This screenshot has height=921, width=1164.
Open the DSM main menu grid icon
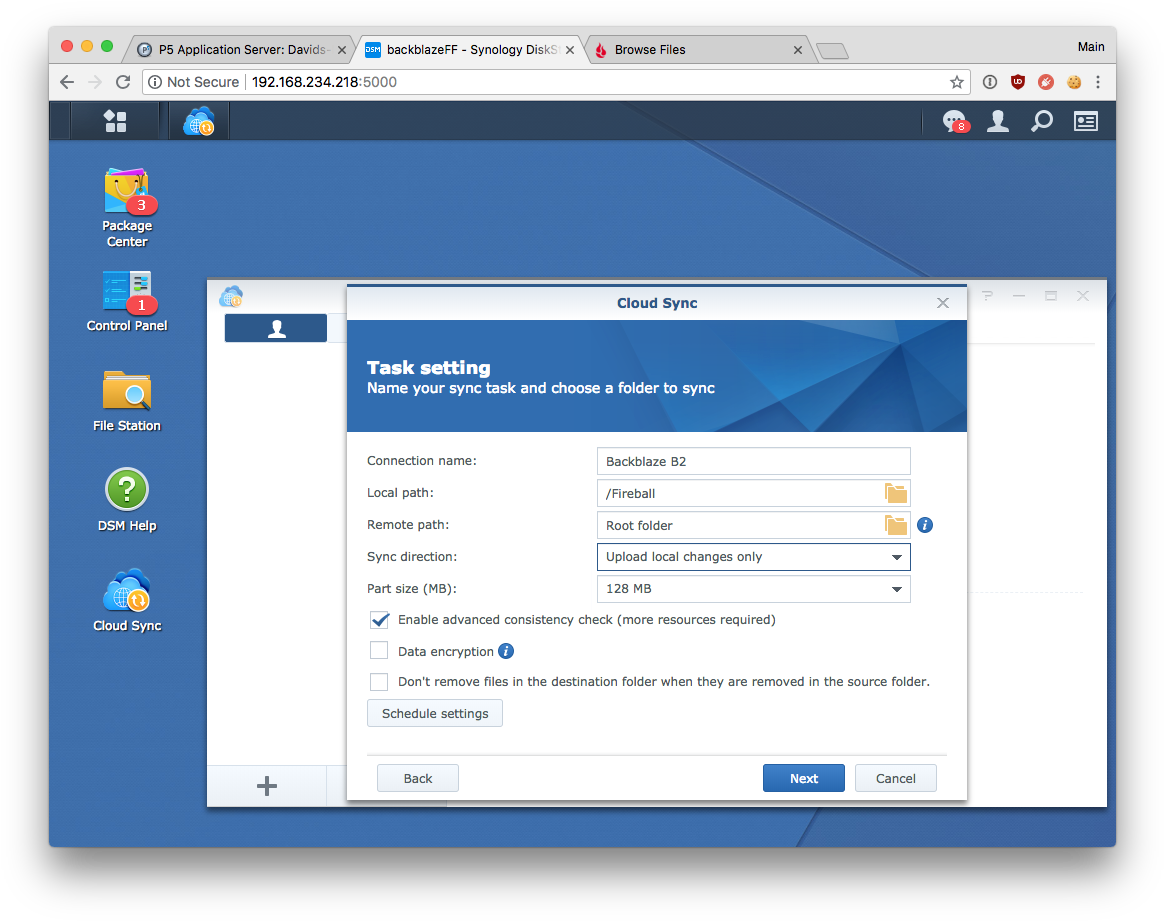coord(115,121)
